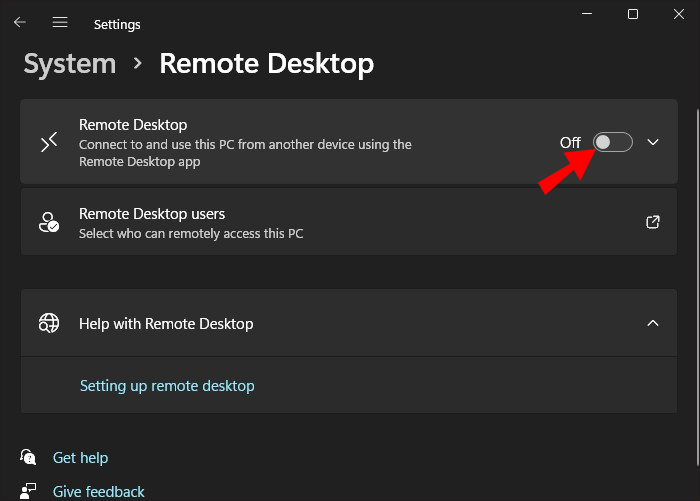Click the Give feedback link
The width and height of the screenshot is (700, 501).
(98, 491)
